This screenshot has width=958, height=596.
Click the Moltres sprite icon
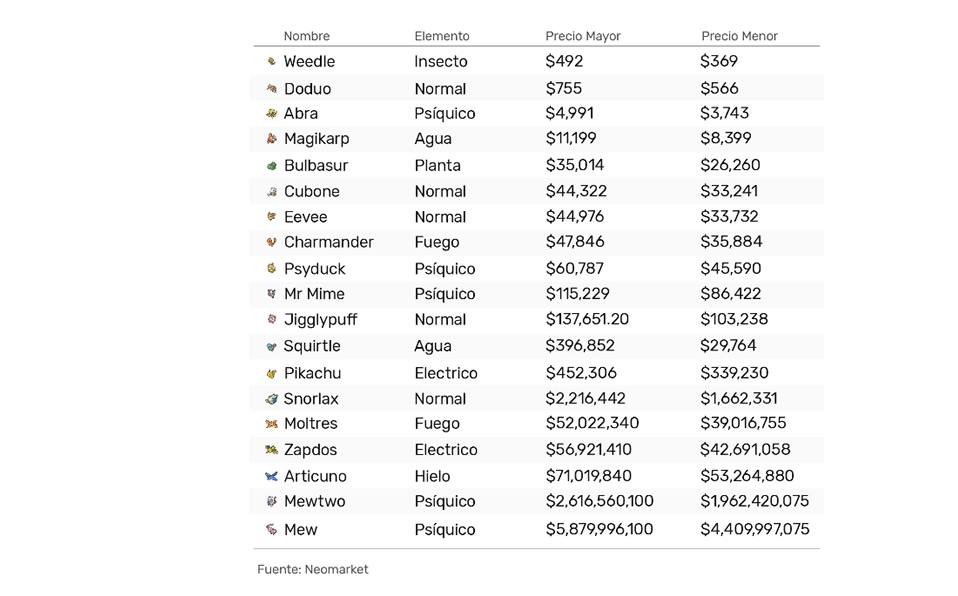tap(271, 424)
